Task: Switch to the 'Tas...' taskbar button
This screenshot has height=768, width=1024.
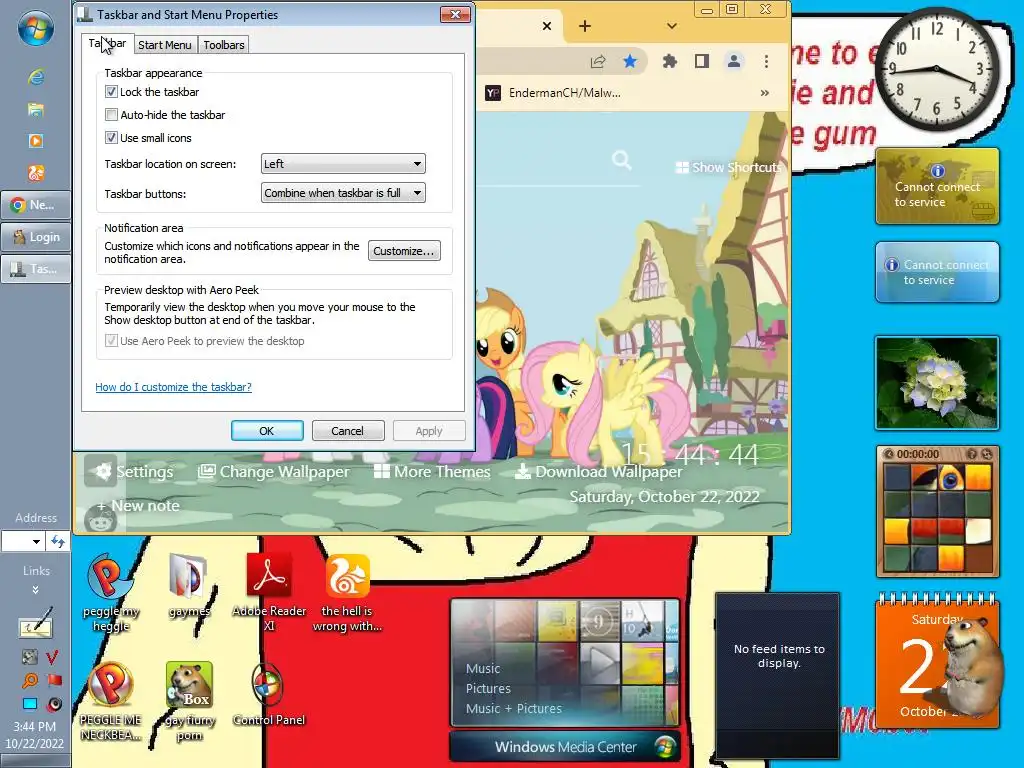Action: pyautogui.click(x=35, y=268)
